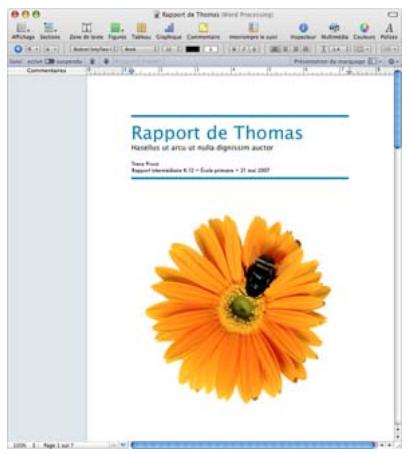407x454 pixels.
Task: Insert a Graphique chart
Action: click(169, 31)
